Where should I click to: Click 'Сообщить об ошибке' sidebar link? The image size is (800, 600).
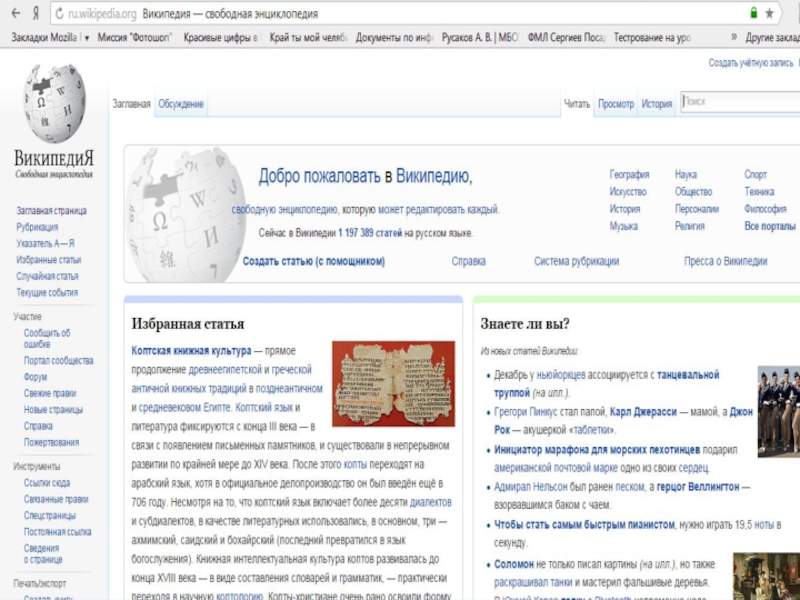(x=46, y=338)
